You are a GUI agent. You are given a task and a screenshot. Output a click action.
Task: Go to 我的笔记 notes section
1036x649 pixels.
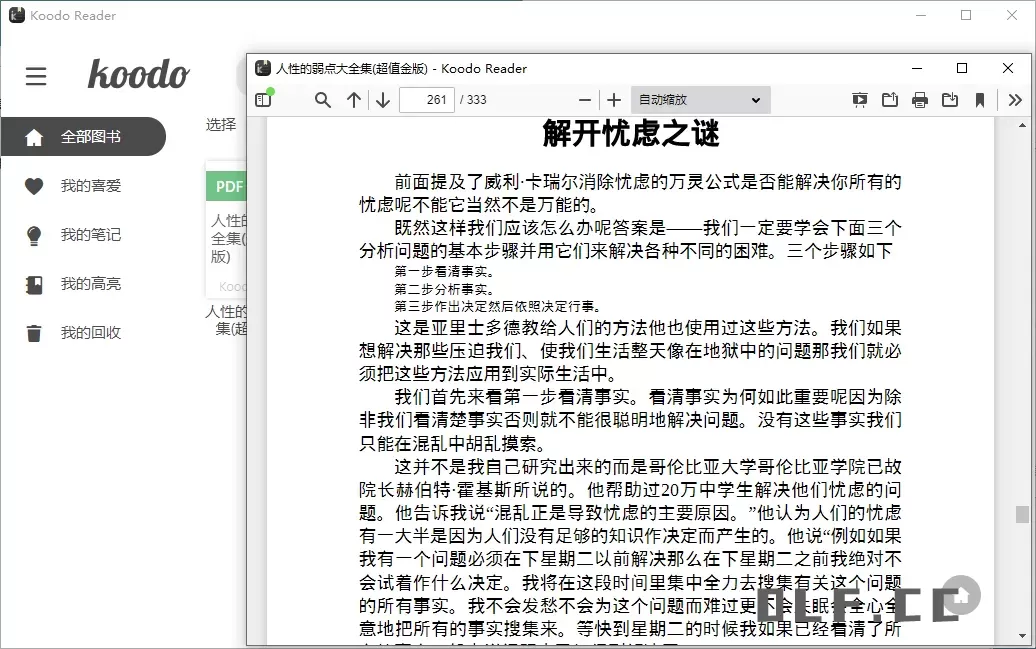pos(89,235)
